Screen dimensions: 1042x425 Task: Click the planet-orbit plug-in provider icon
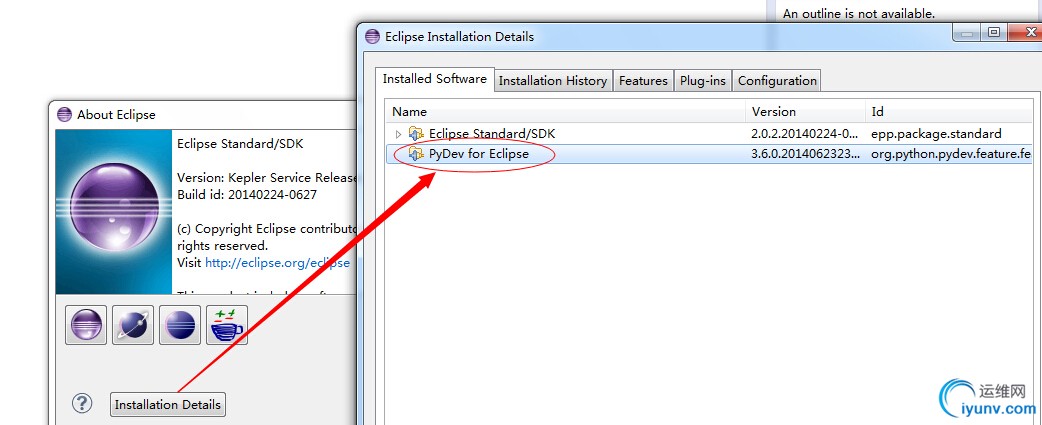click(x=133, y=325)
